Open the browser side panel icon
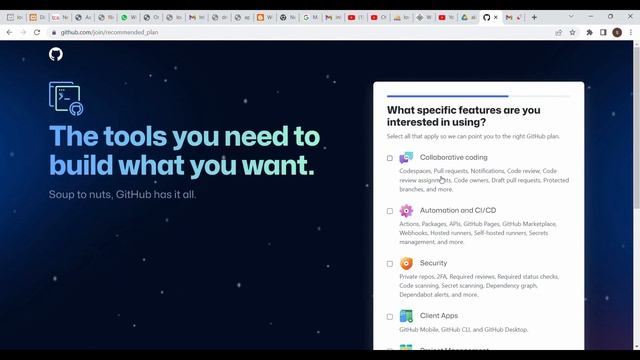 tap(603, 33)
